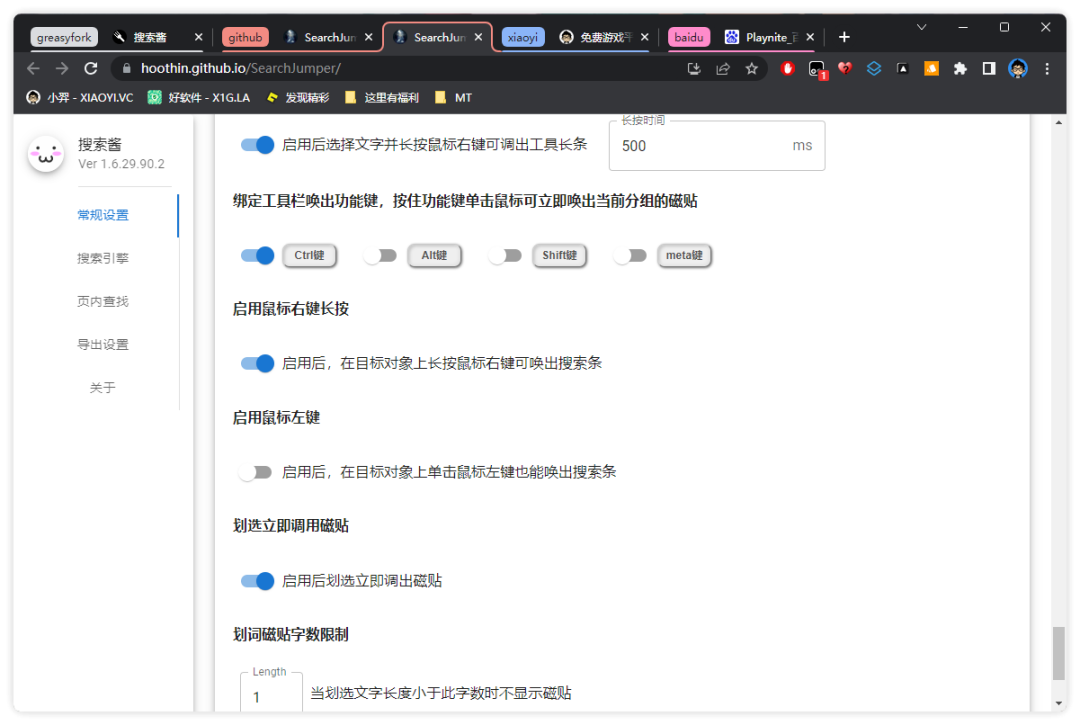Image resolution: width=1080 pixels, height=725 pixels.
Task: Click the install app icon in address bar
Action: (694, 68)
